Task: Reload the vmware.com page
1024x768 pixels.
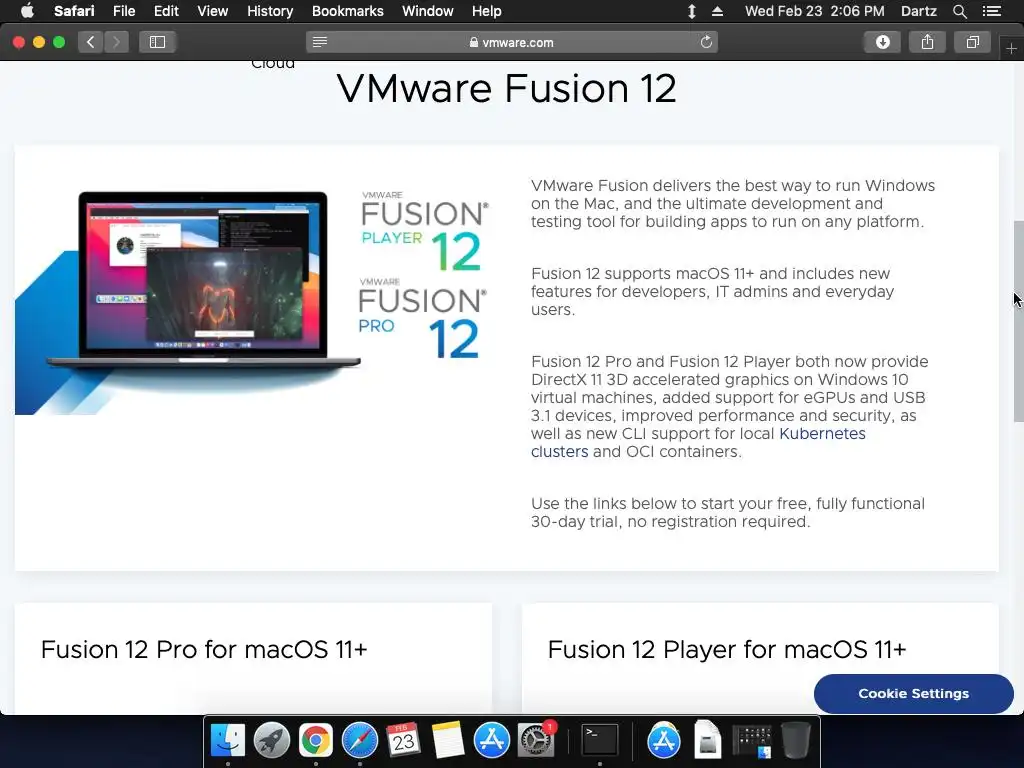Action: click(706, 42)
